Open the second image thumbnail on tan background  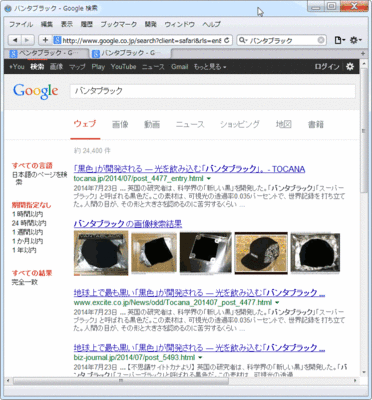click(154, 253)
